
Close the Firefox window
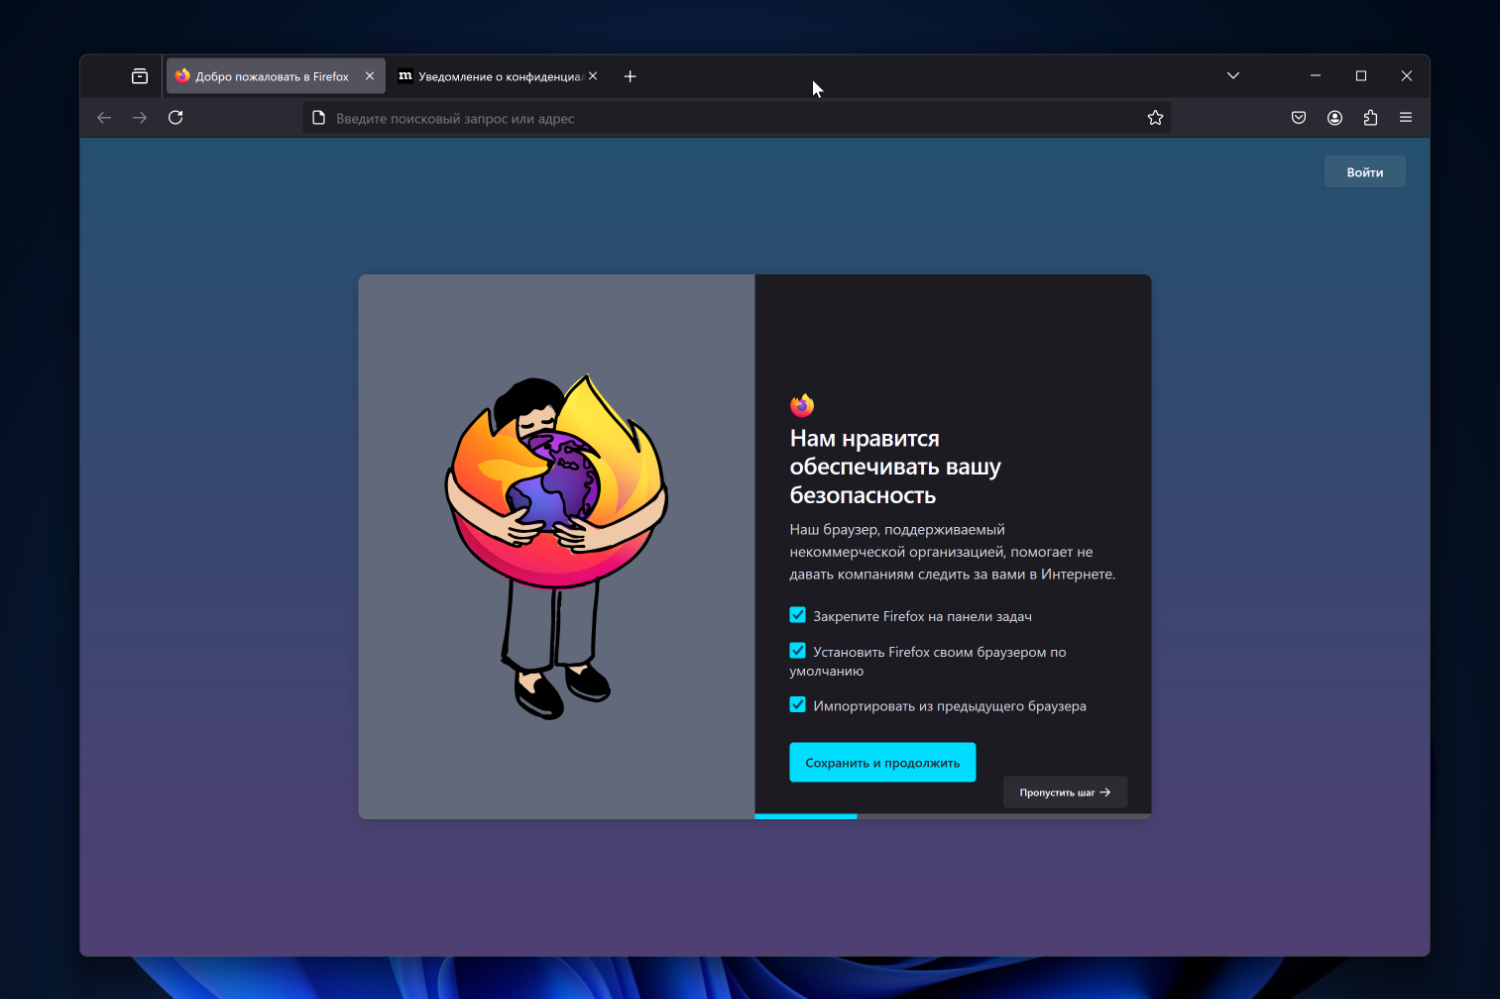pyautogui.click(x=1407, y=76)
